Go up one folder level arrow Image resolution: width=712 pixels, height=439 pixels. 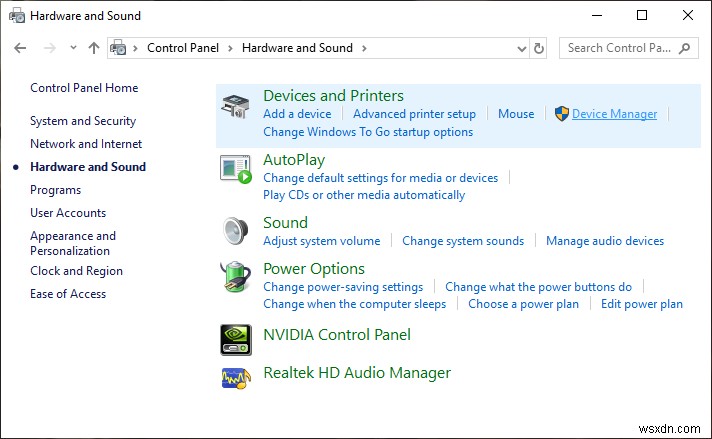(x=94, y=48)
